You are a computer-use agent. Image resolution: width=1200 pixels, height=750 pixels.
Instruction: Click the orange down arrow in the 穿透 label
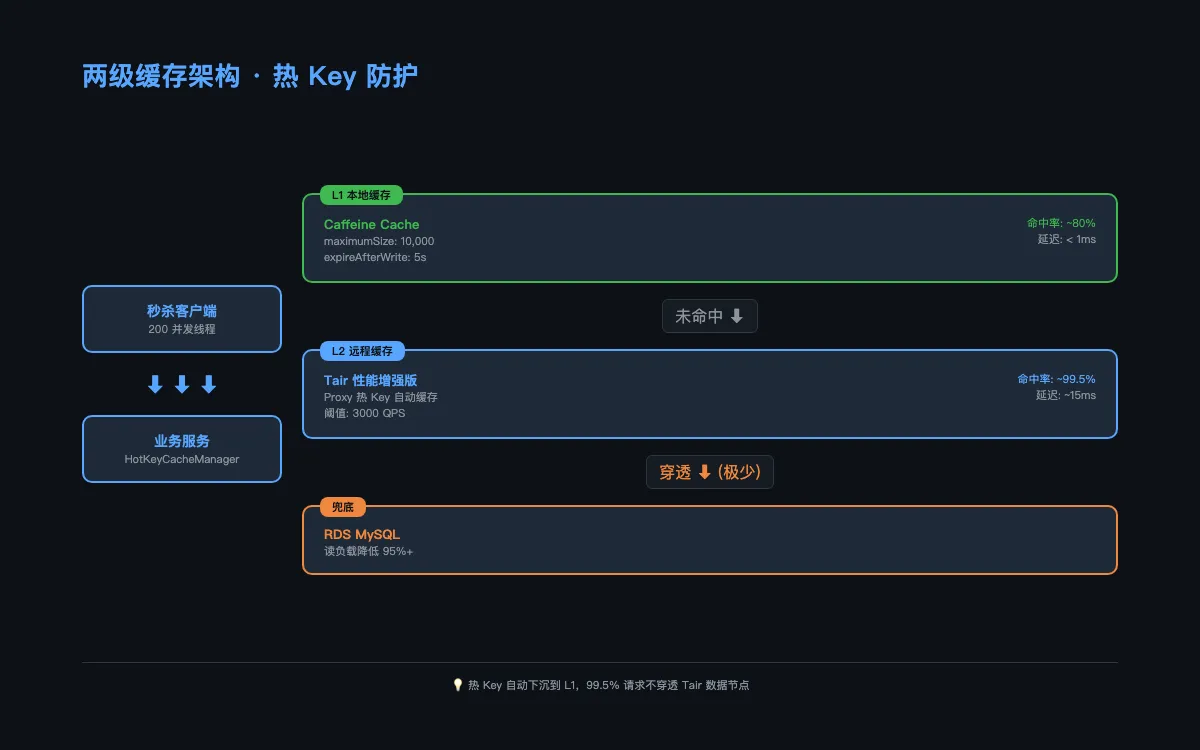[x=704, y=472]
